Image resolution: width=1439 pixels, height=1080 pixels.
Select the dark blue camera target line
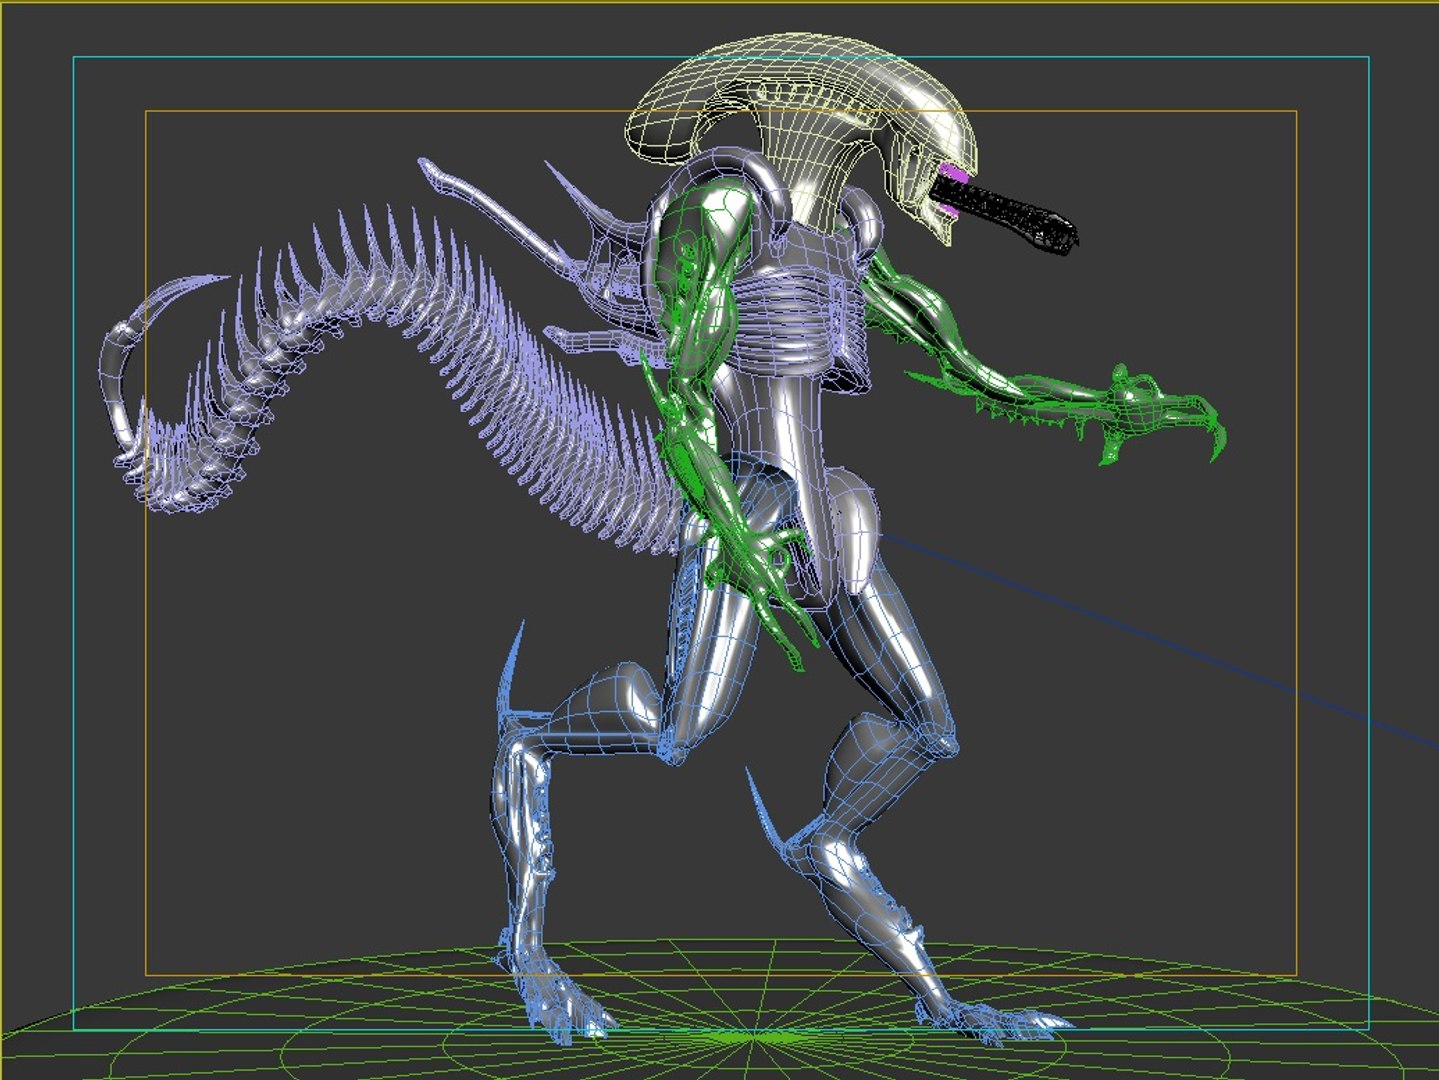[1160, 639]
